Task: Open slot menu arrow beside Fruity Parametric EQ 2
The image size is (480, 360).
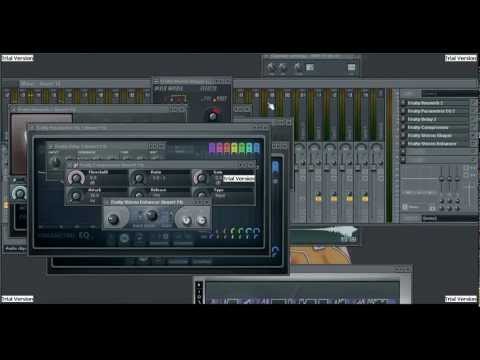Action: click(403, 111)
